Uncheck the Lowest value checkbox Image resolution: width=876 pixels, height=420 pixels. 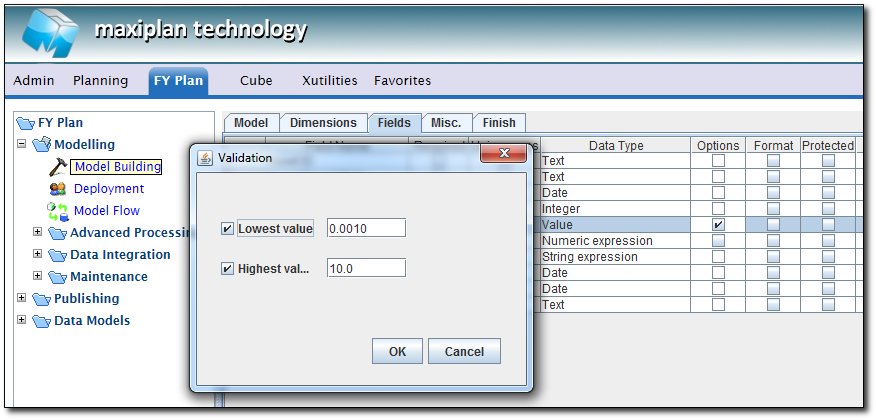pyautogui.click(x=227, y=229)
